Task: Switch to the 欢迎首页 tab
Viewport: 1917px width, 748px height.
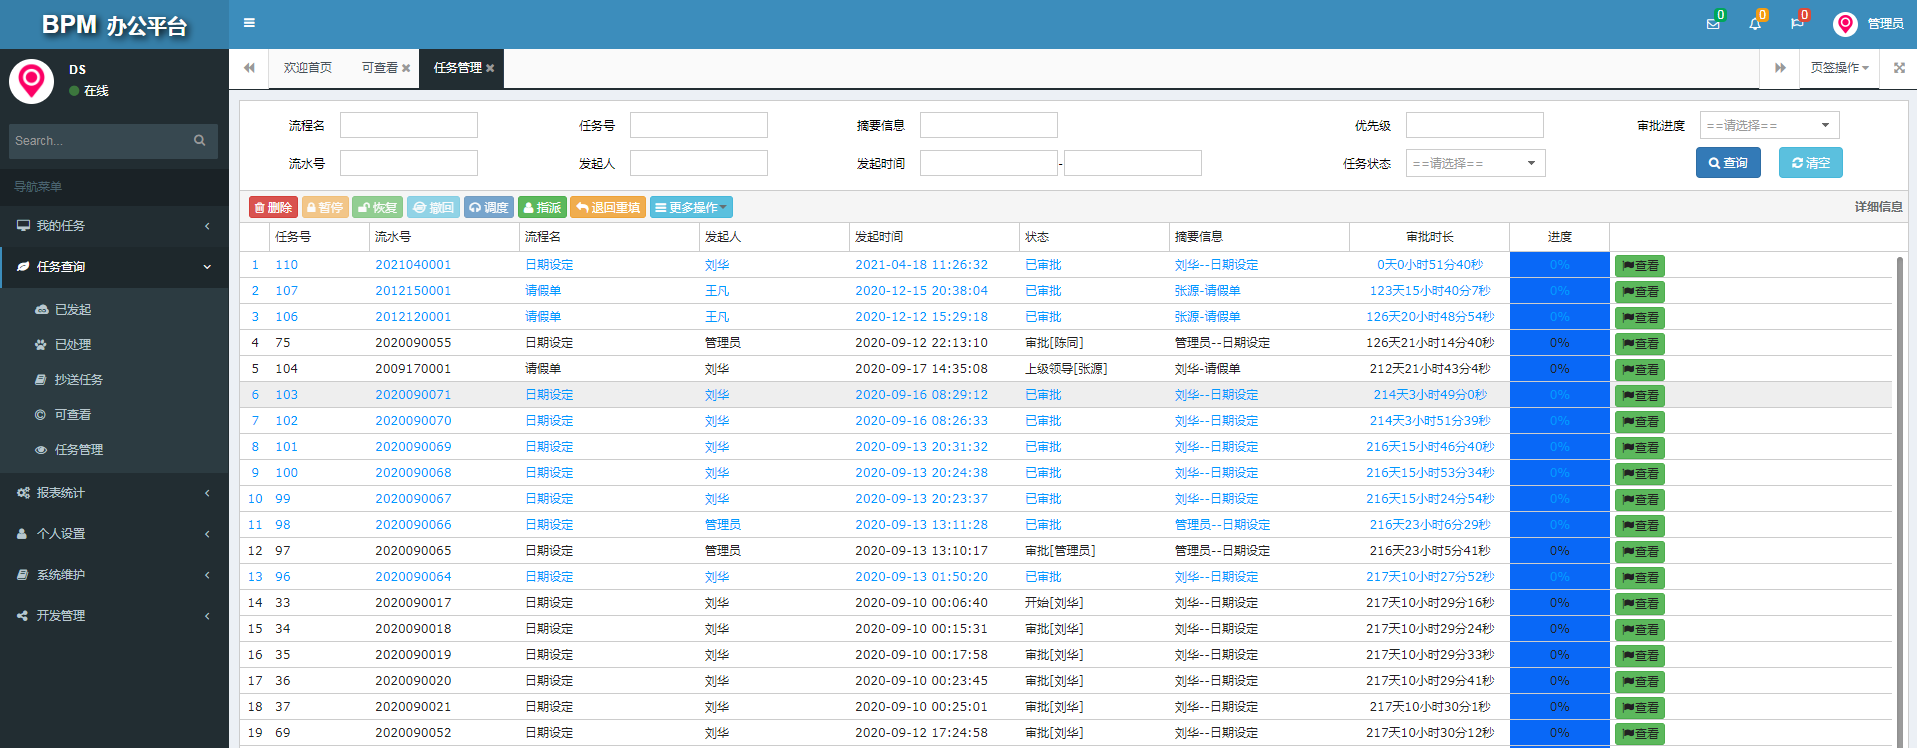Action: tap(308, 68)
